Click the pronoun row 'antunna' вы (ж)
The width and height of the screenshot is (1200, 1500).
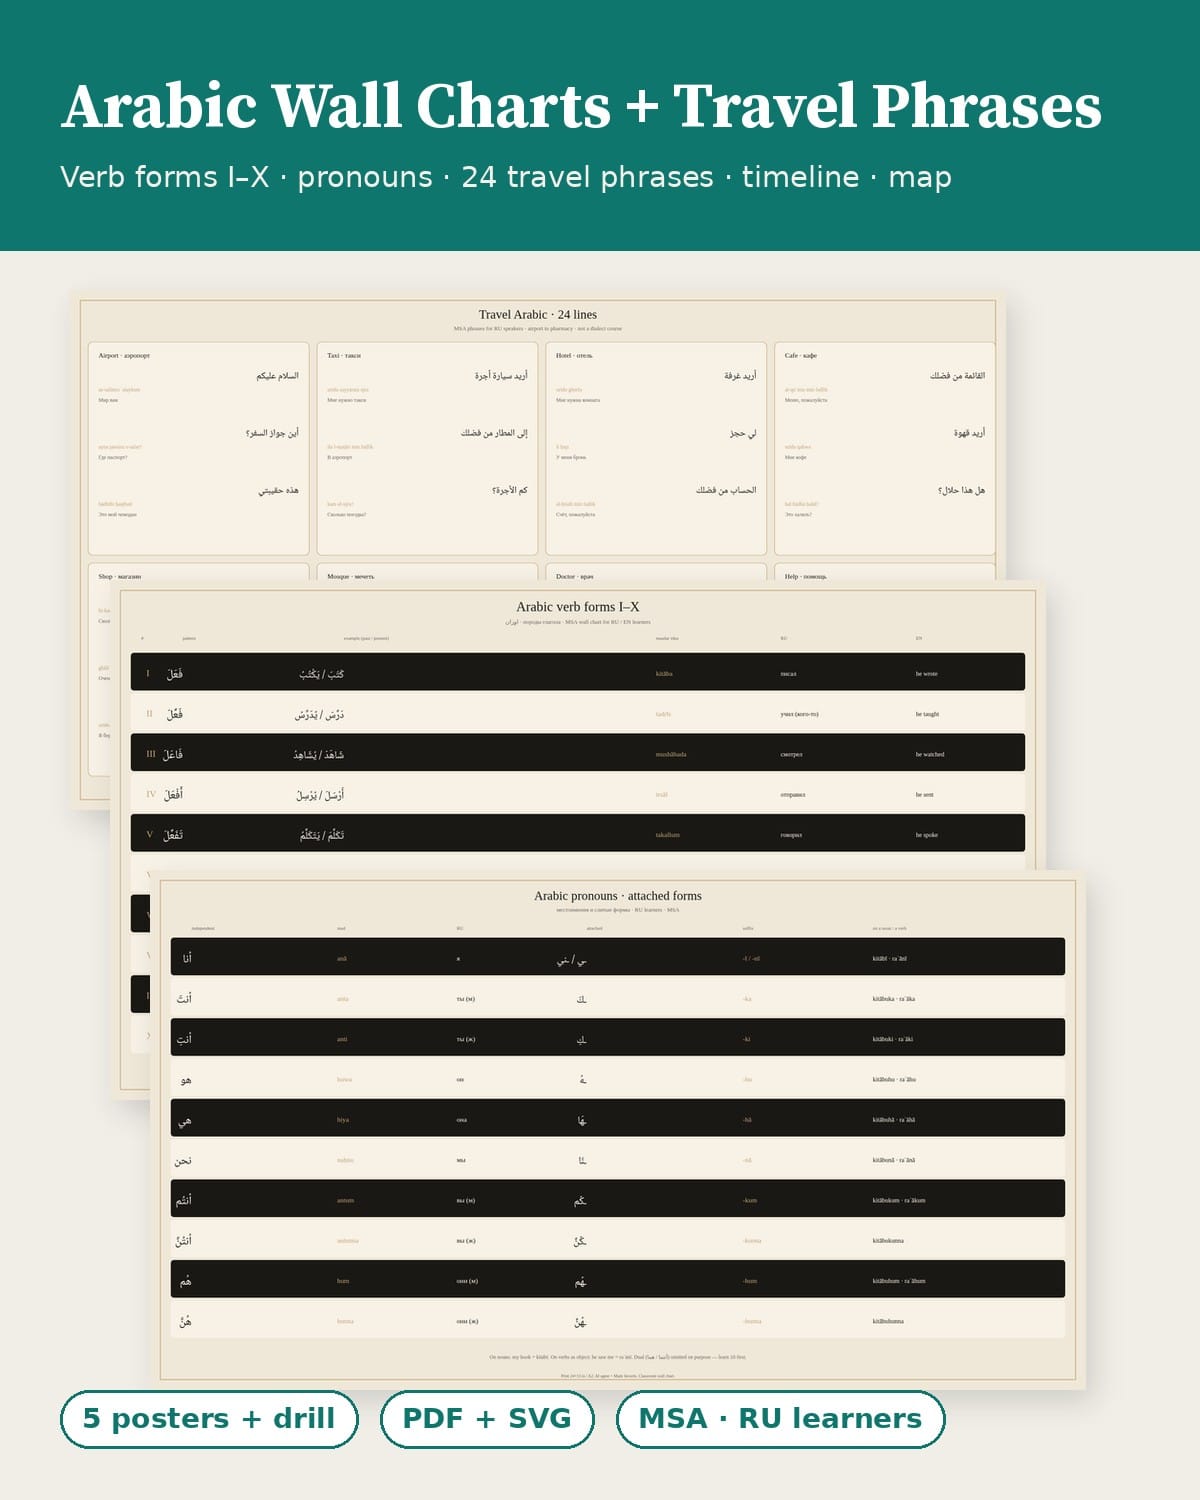click(x=618, y=1239)
